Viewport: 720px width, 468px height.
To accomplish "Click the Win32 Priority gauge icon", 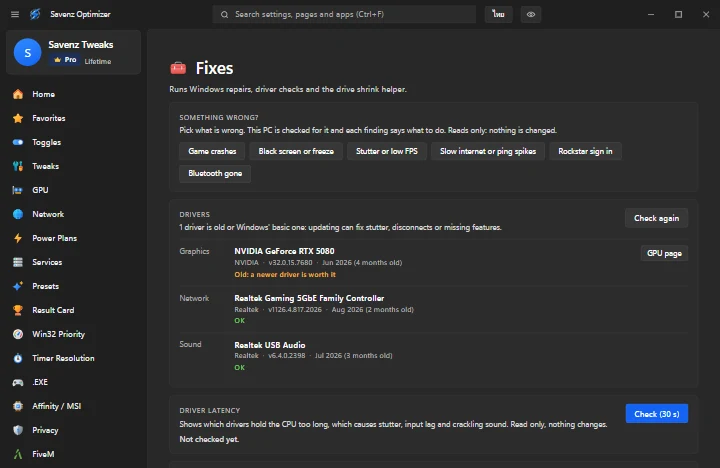I will pos(18,334).
